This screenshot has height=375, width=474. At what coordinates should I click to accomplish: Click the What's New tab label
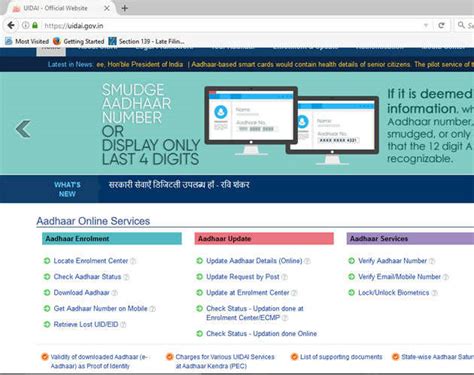[x=67, y=189]
